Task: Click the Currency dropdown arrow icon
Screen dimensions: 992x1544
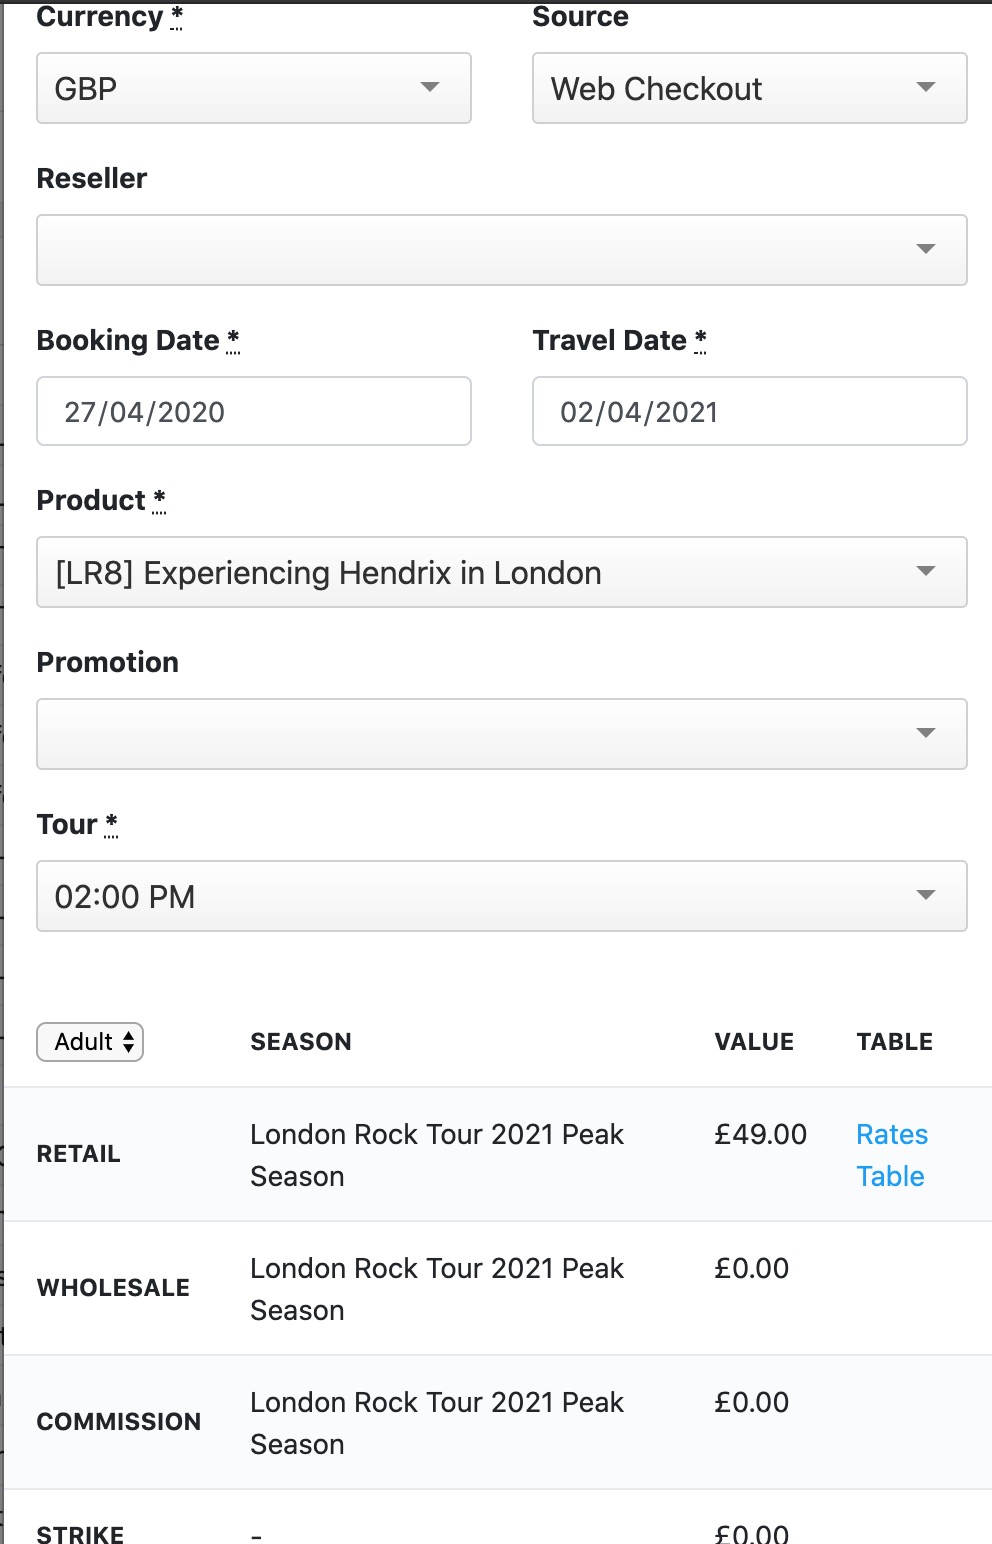Action: pos(430,87)
